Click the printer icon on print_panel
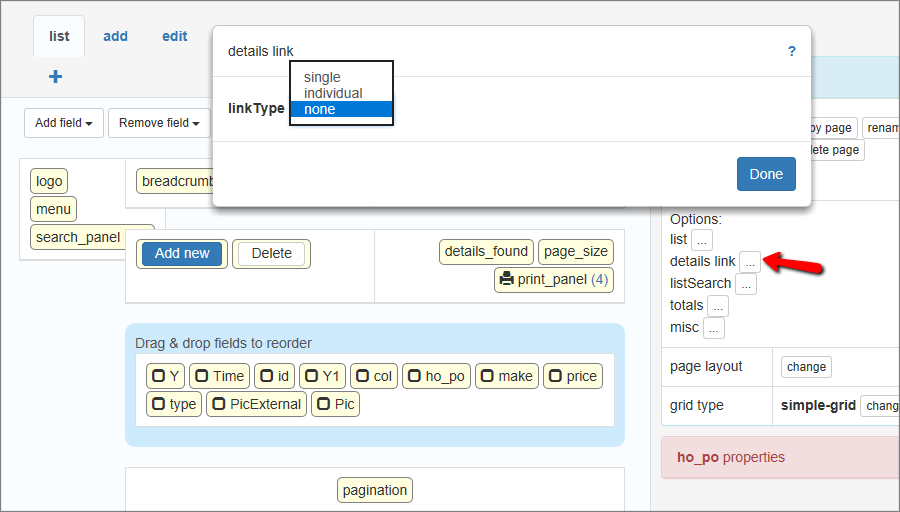900x512 pixels. (507, 279)
